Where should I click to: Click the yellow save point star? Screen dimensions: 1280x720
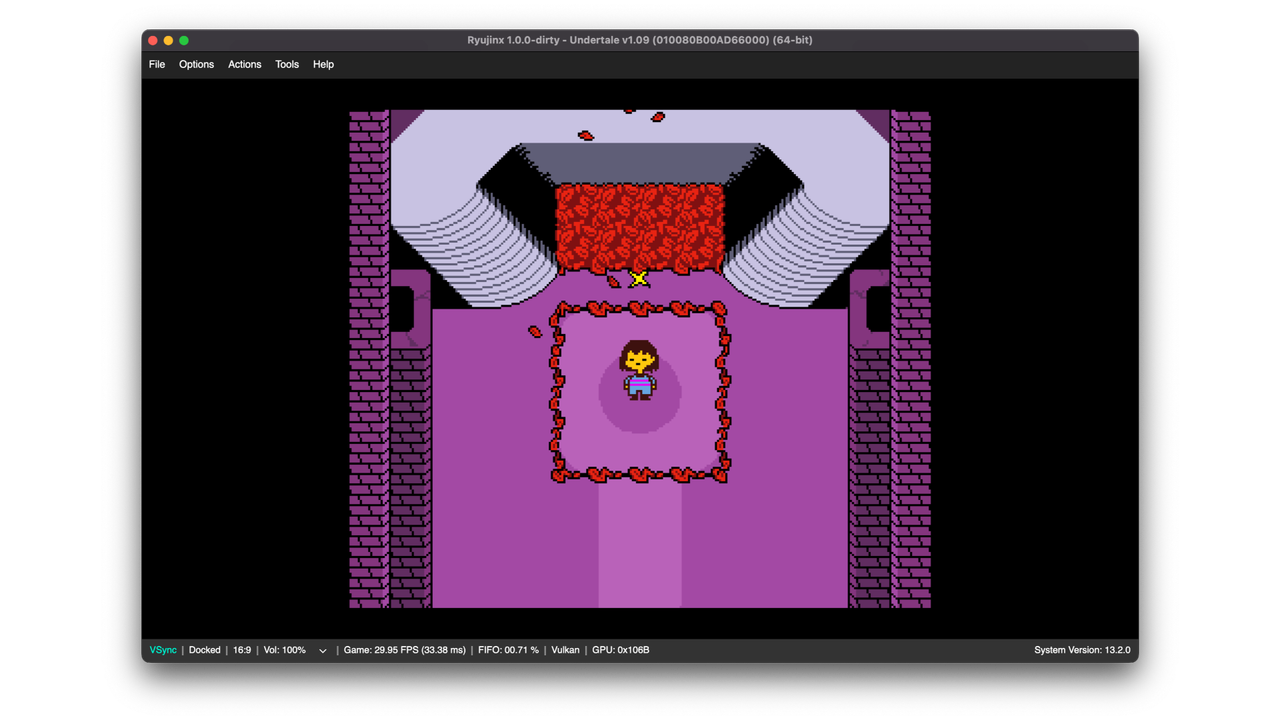[x=639, y=279]
